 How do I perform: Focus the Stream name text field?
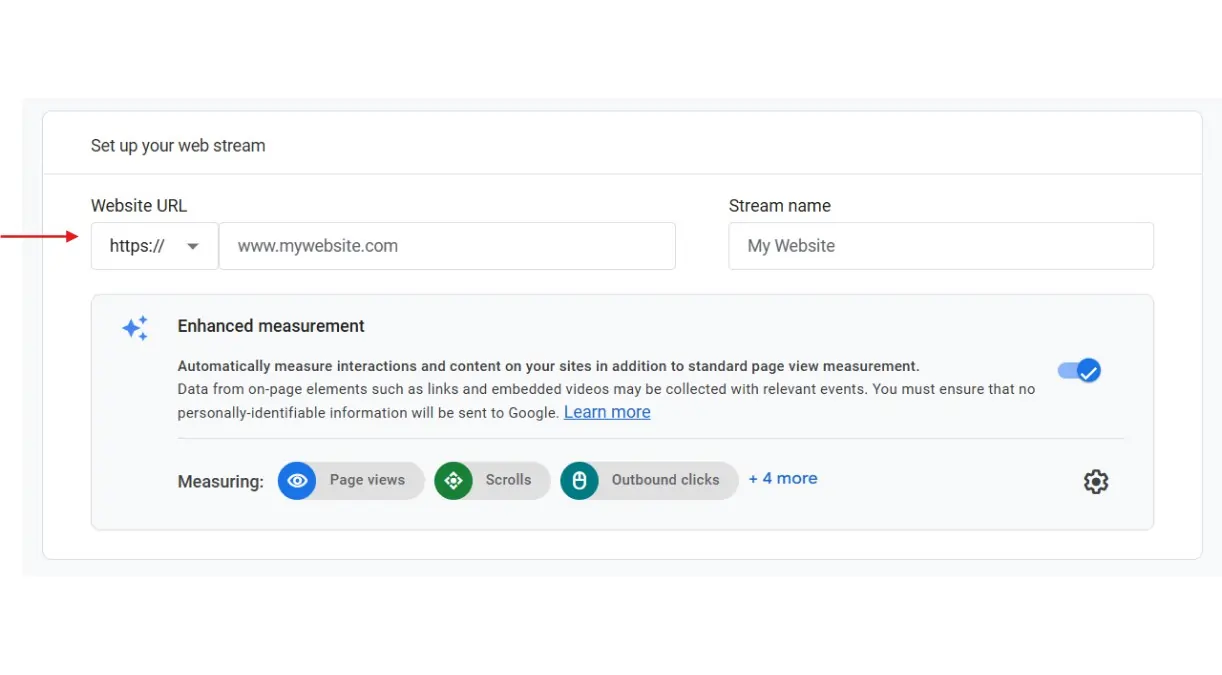tap(940, 246)
